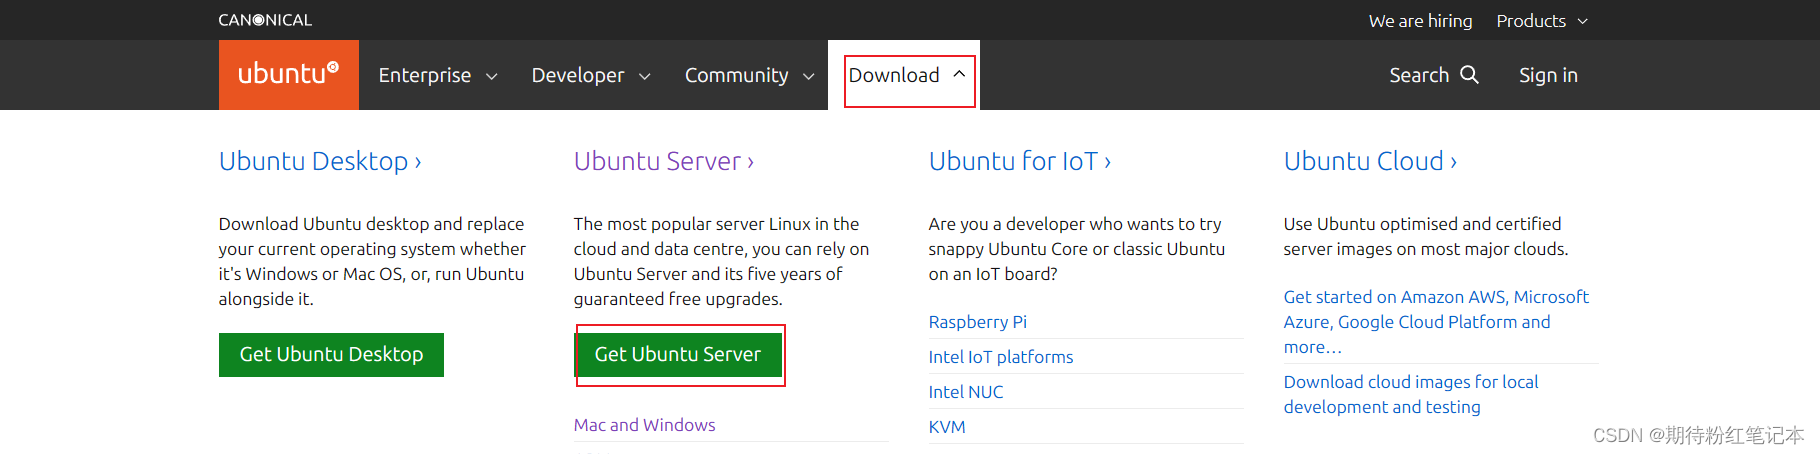Click the Raspberry Pi link

tap(977, 322)
